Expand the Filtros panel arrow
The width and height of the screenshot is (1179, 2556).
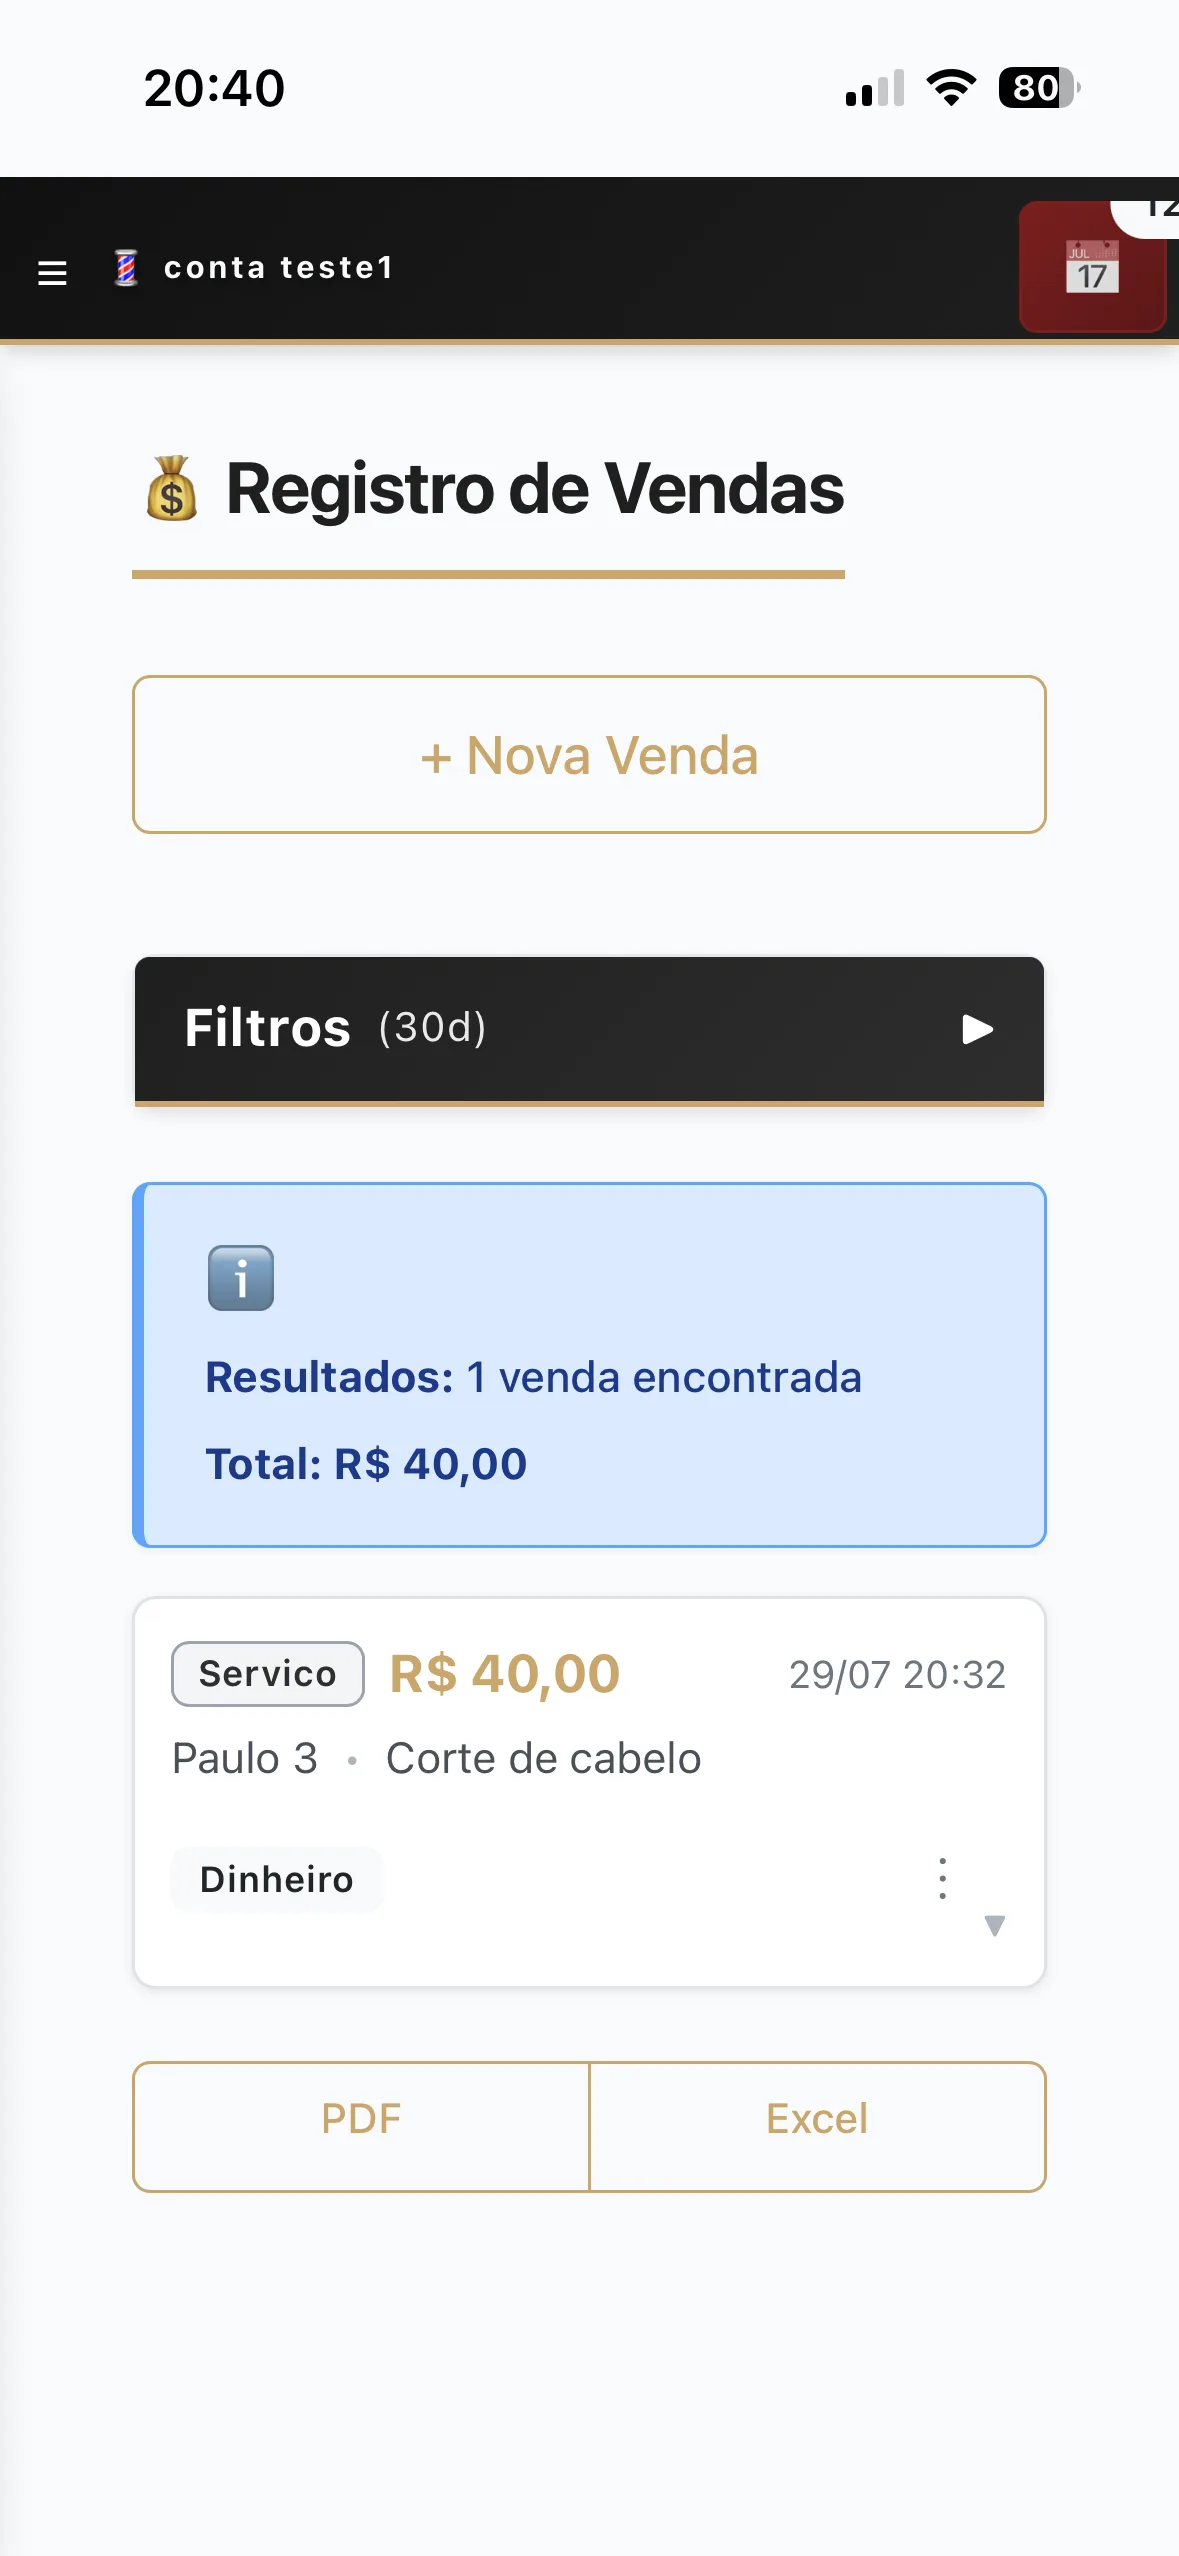(977, 1029)
